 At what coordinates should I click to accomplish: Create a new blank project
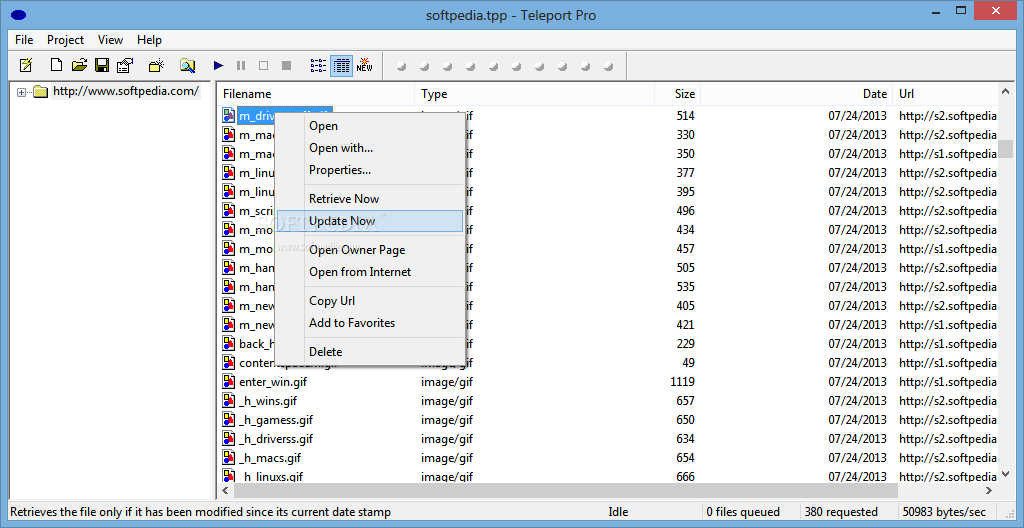(x=57, y=65)
